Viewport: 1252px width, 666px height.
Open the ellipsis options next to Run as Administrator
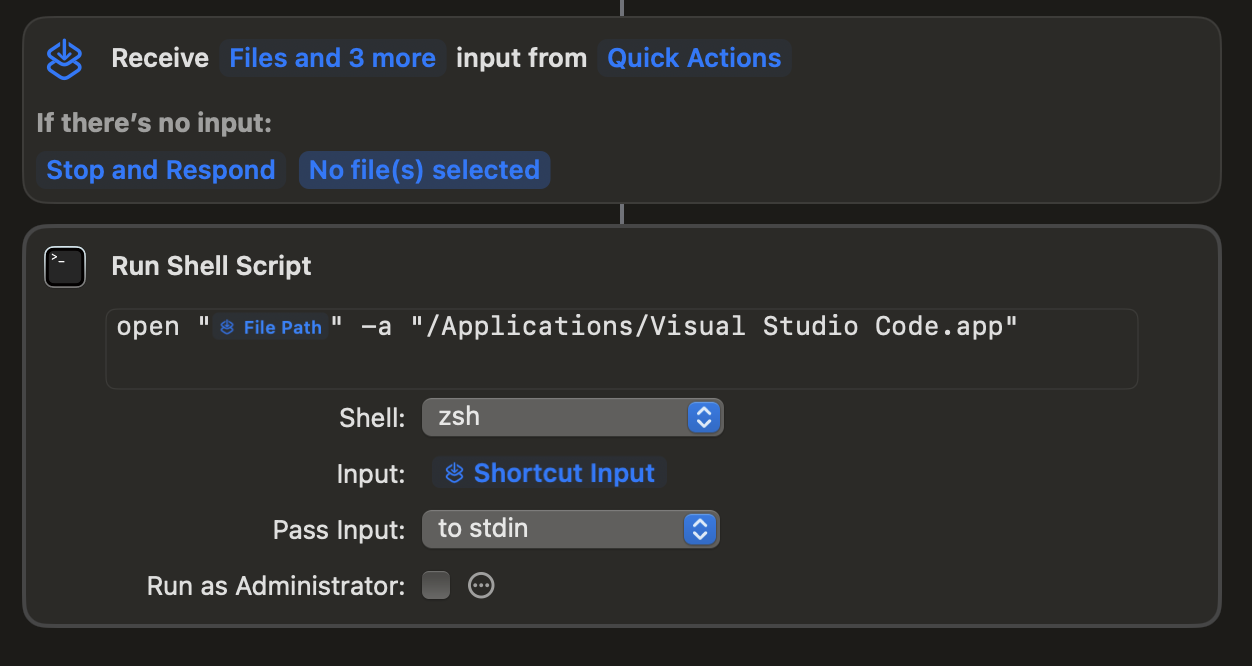481,585
